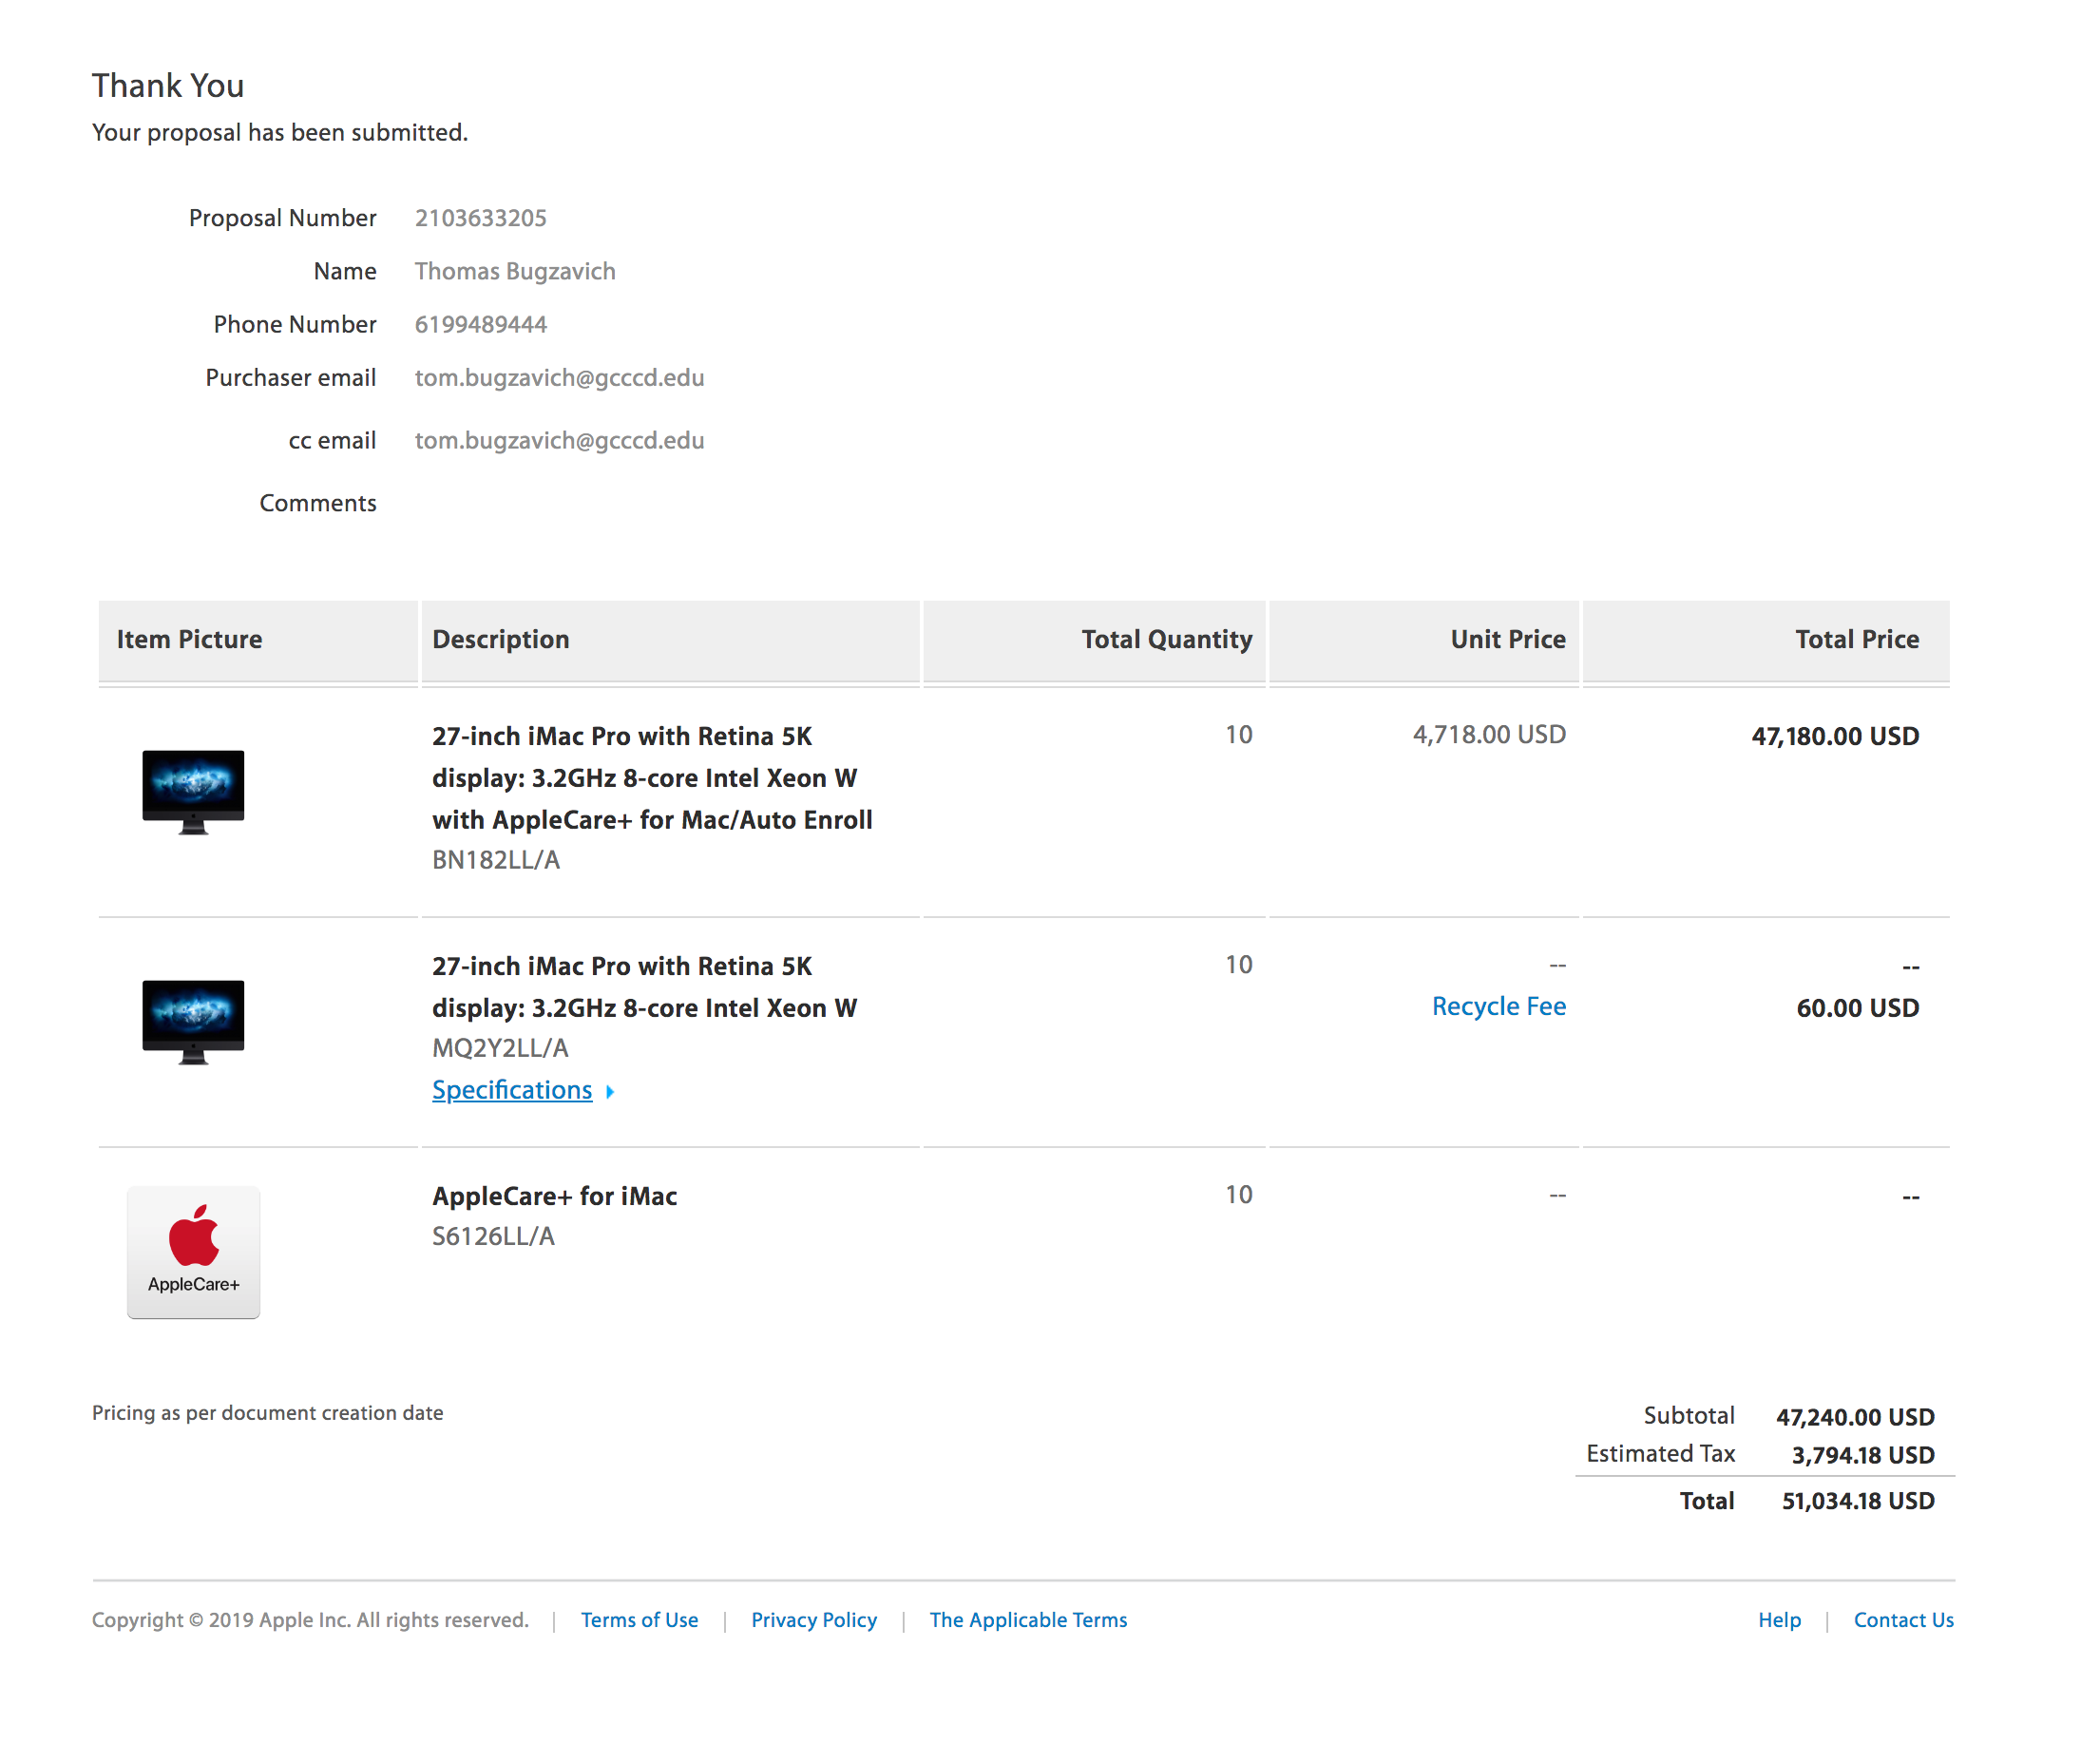Click the Unit Price column header
The width and height of the screenshot is (2100, 1743).
[1423, 640]
